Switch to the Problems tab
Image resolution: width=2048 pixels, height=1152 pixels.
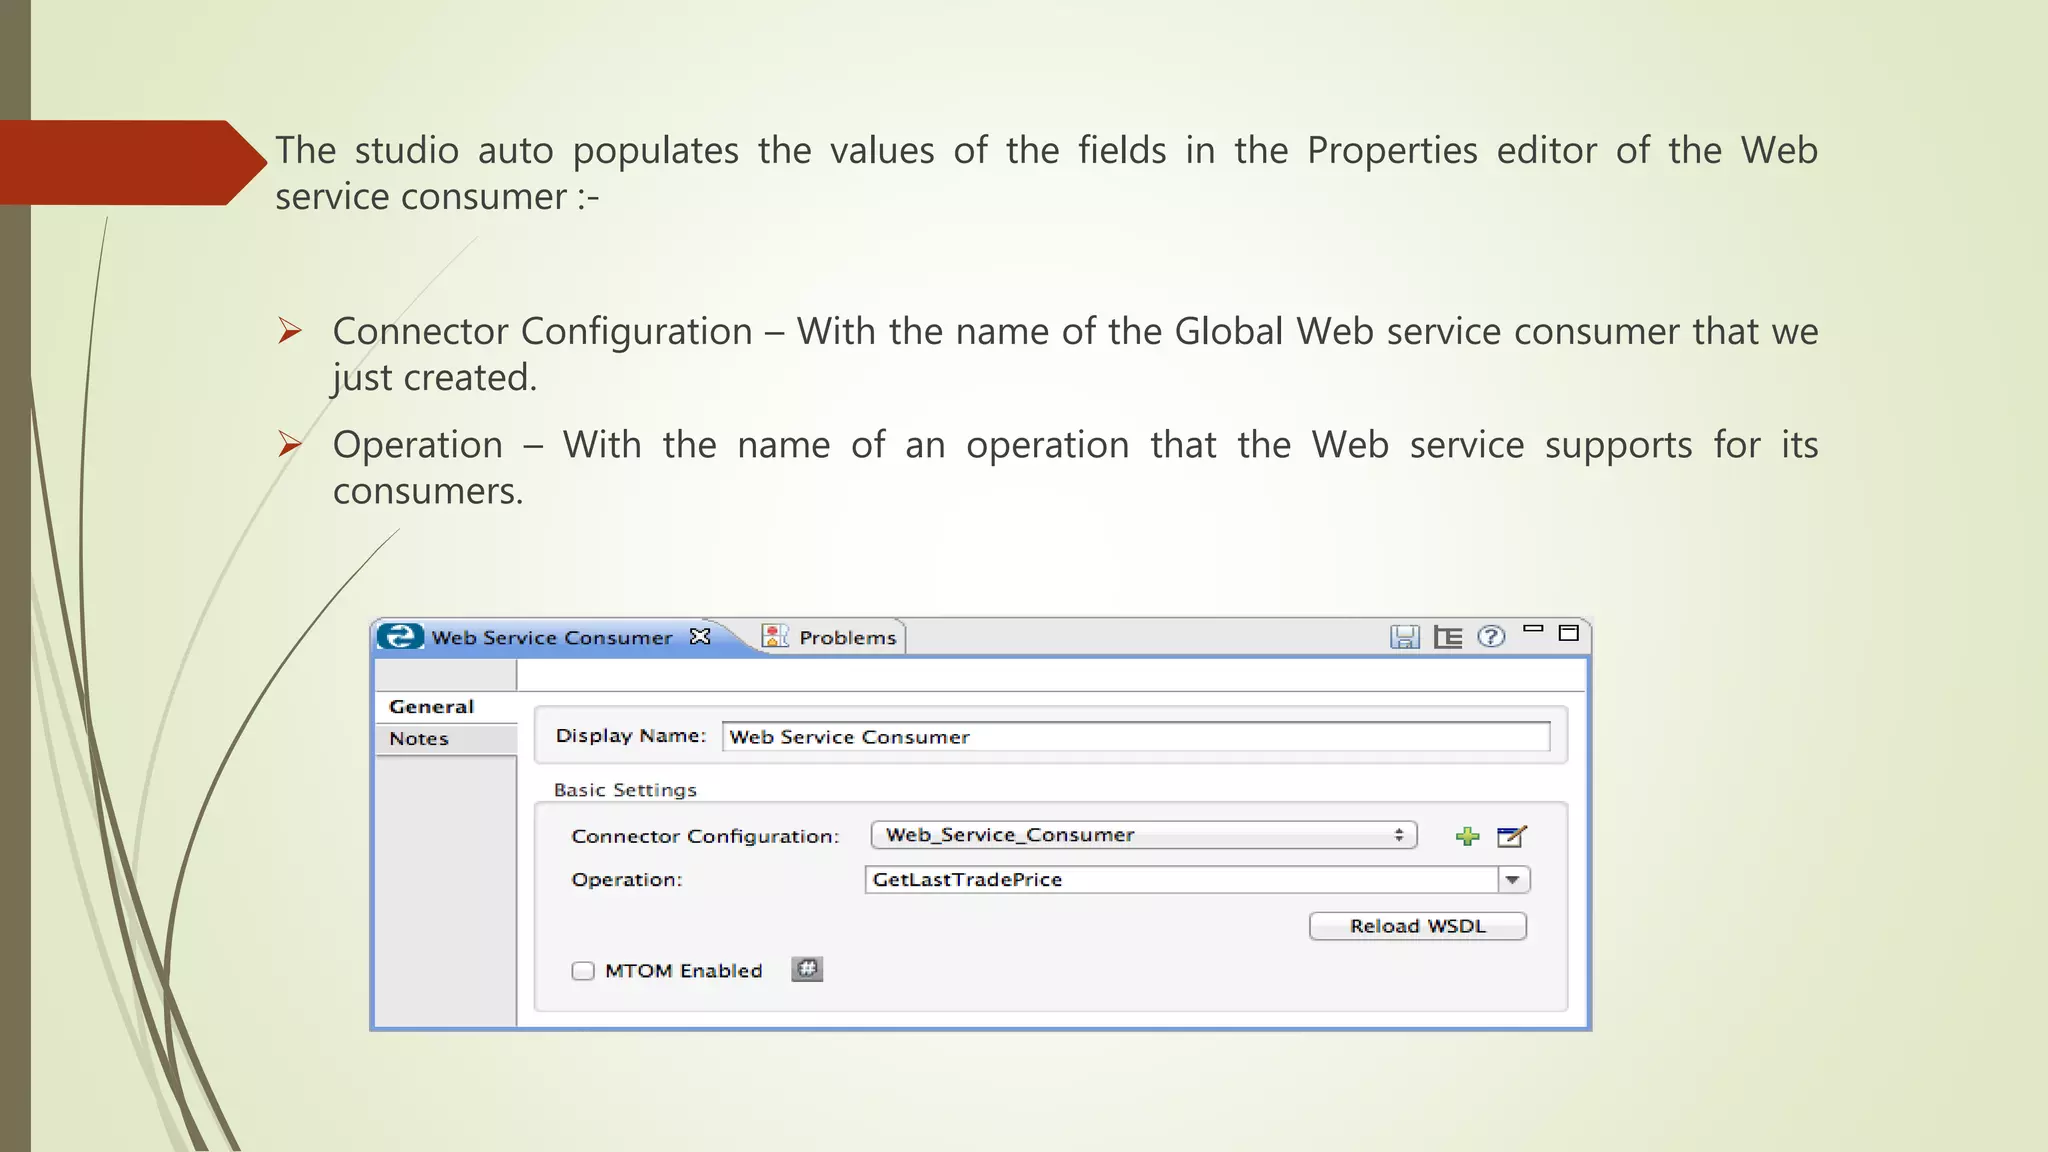846,638
